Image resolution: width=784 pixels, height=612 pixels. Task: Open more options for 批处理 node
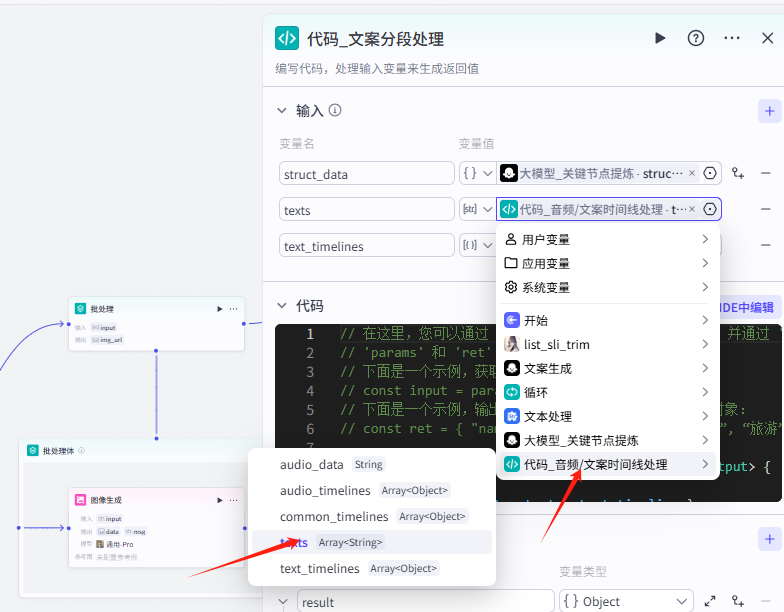coord(234,309)
